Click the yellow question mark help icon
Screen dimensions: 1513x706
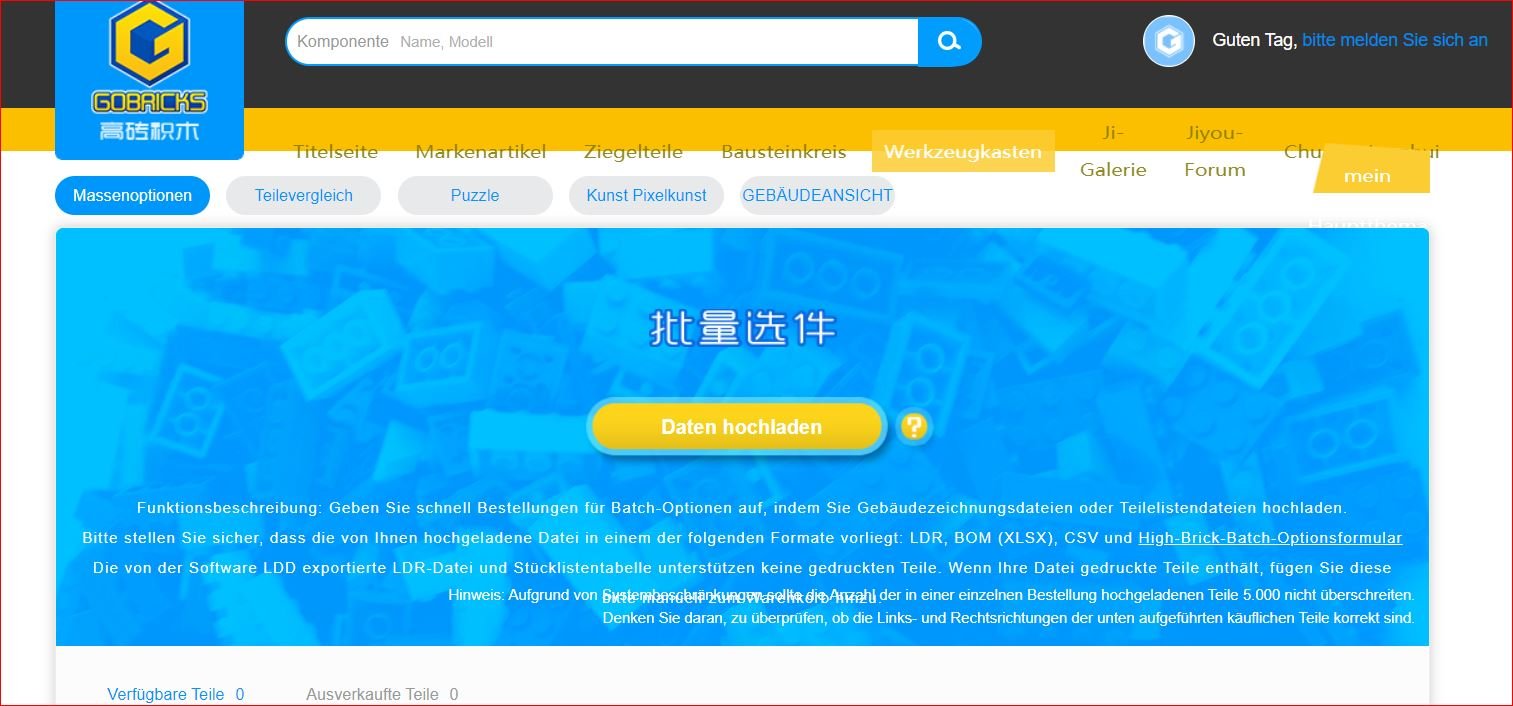tap(913, 427)
